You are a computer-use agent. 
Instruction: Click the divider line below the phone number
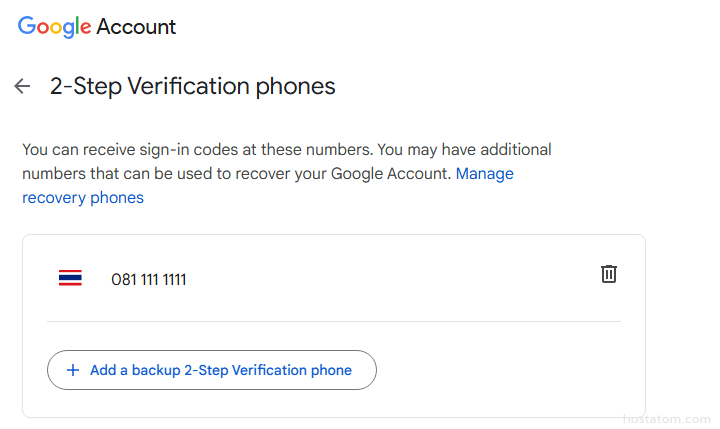(x=334, y=321)
